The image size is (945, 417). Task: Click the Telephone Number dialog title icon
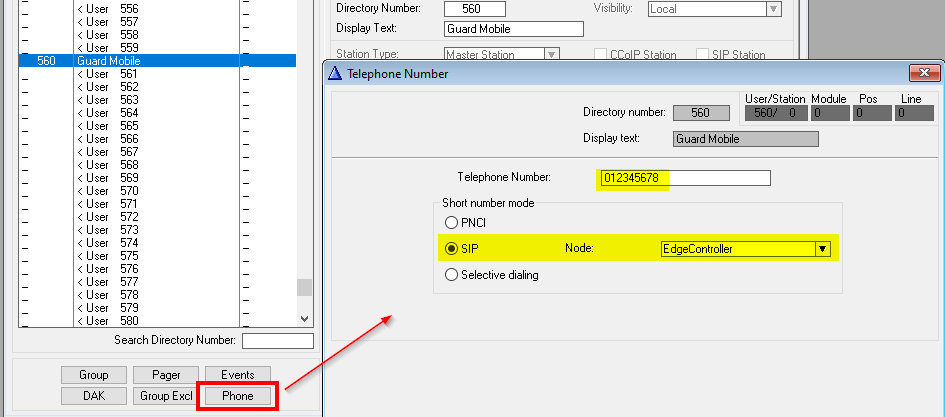(x=335, y=74)
